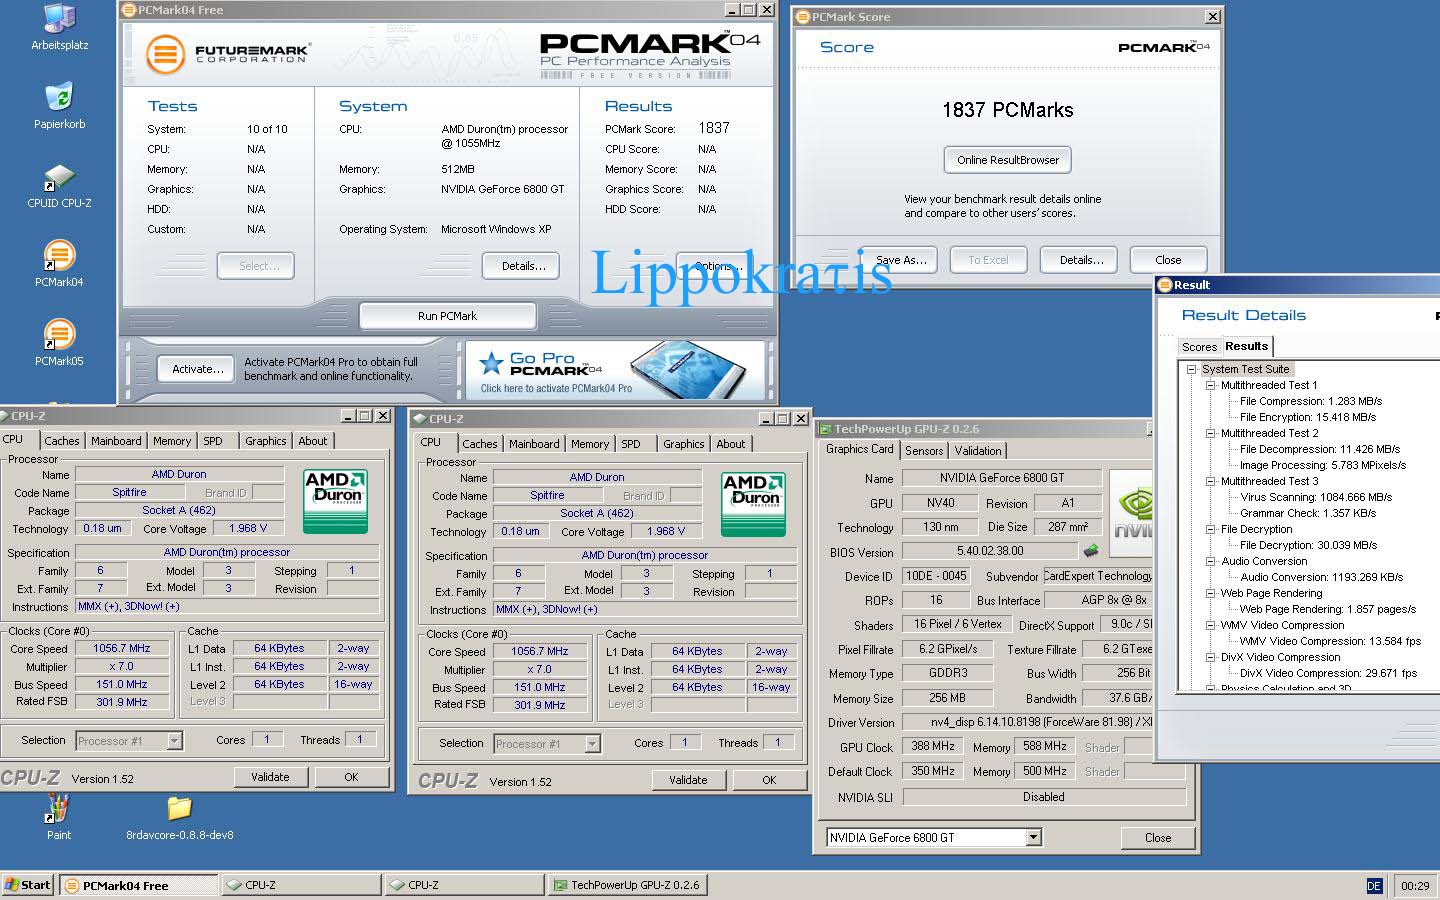Viewport: 1440px width, 900px height.
Task: Select Virus Scanning result row
Action: click(1316, 497)
